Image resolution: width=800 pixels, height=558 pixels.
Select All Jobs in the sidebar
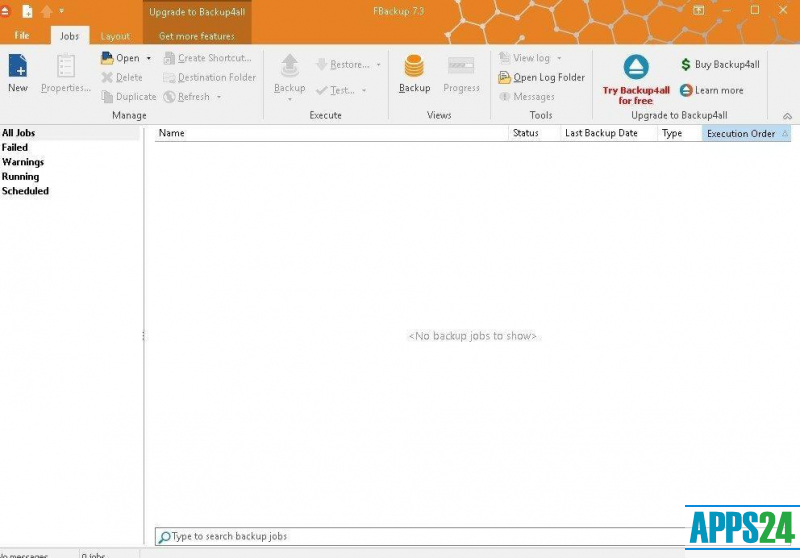(x=69, y=133)
